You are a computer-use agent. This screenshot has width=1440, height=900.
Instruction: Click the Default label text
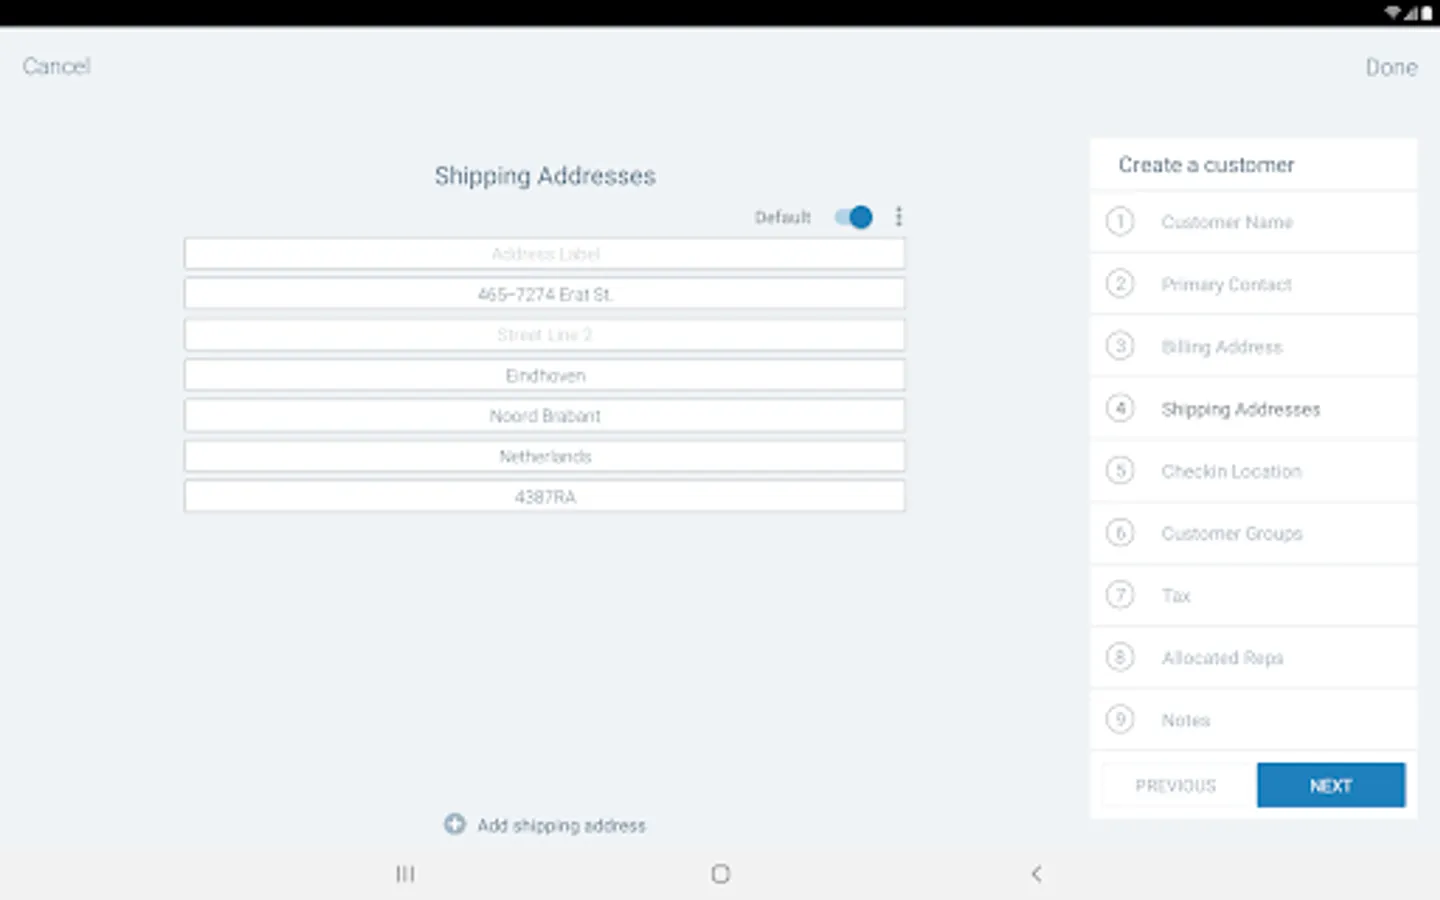click(x=782, y=217)
